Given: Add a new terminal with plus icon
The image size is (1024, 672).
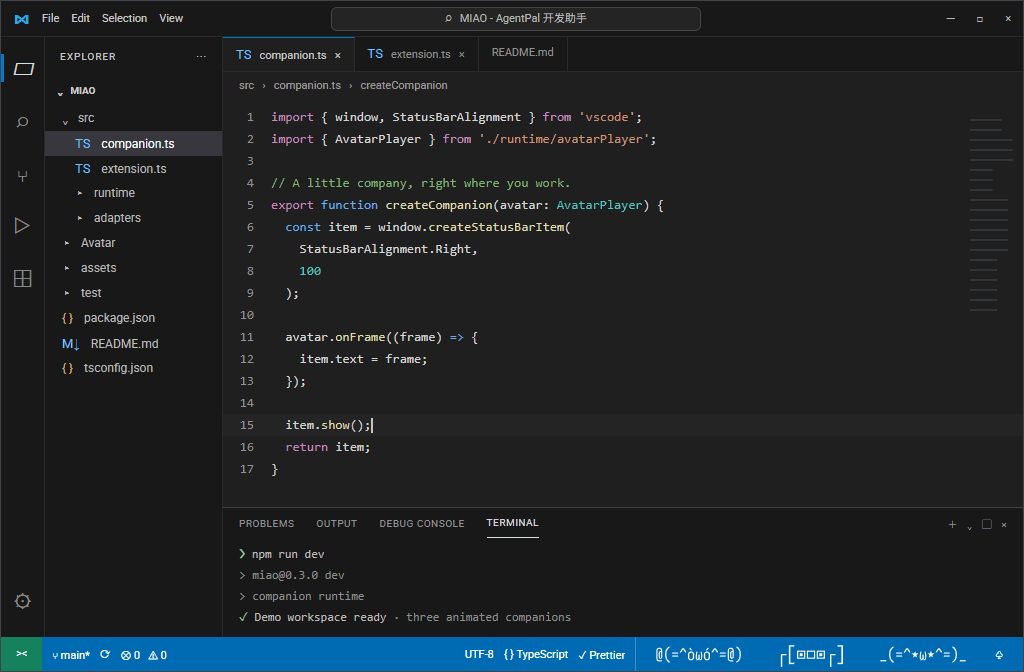Looking at the screenshot, I should coord(952,524).
